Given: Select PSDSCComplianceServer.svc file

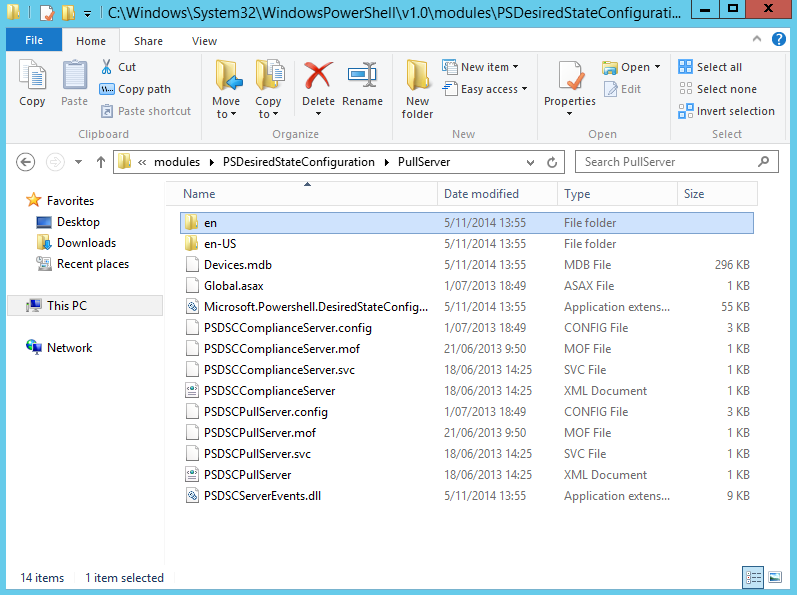Looking at the screenshot, I should point(467,370).
